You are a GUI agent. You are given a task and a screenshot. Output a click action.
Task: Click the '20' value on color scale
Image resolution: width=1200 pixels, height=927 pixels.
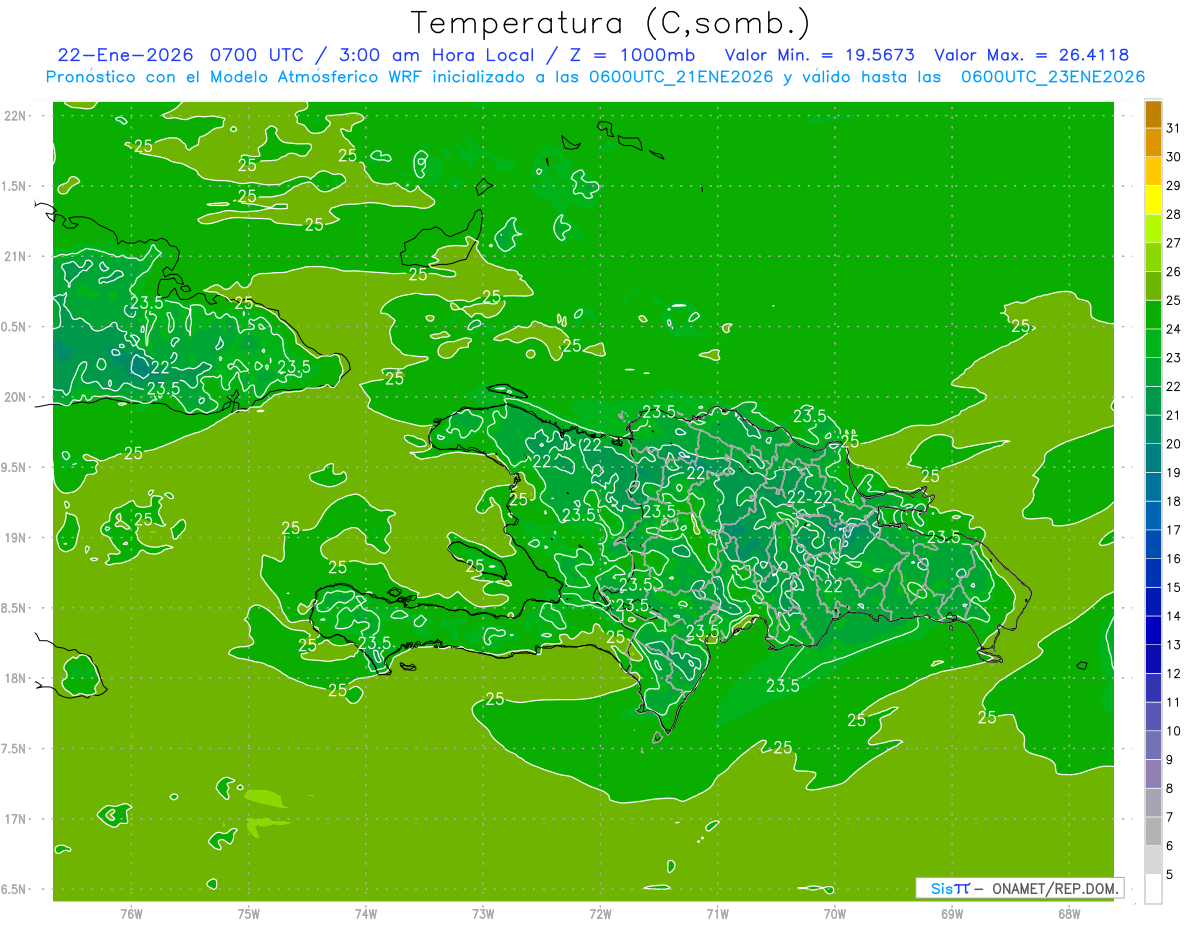coord(1174,444)
